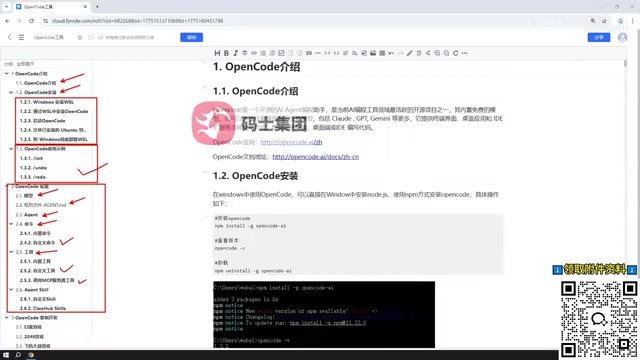Collapse the '2.6. Agent Skill' outline node

(11, 289)
